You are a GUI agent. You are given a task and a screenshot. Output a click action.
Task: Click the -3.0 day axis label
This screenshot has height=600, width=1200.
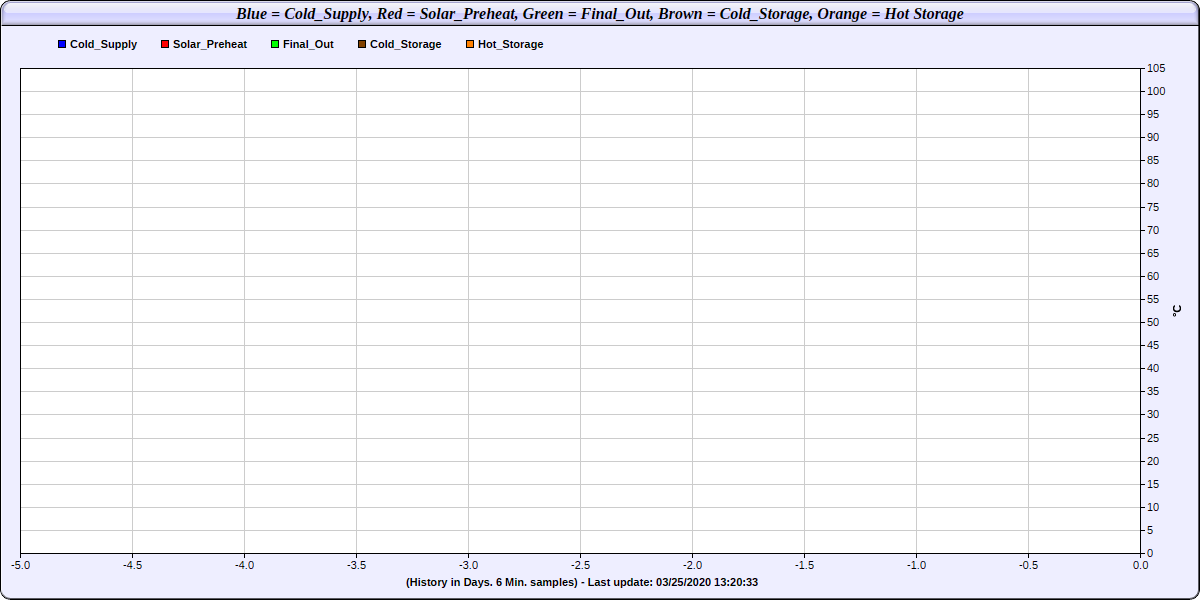click(468, 565)
